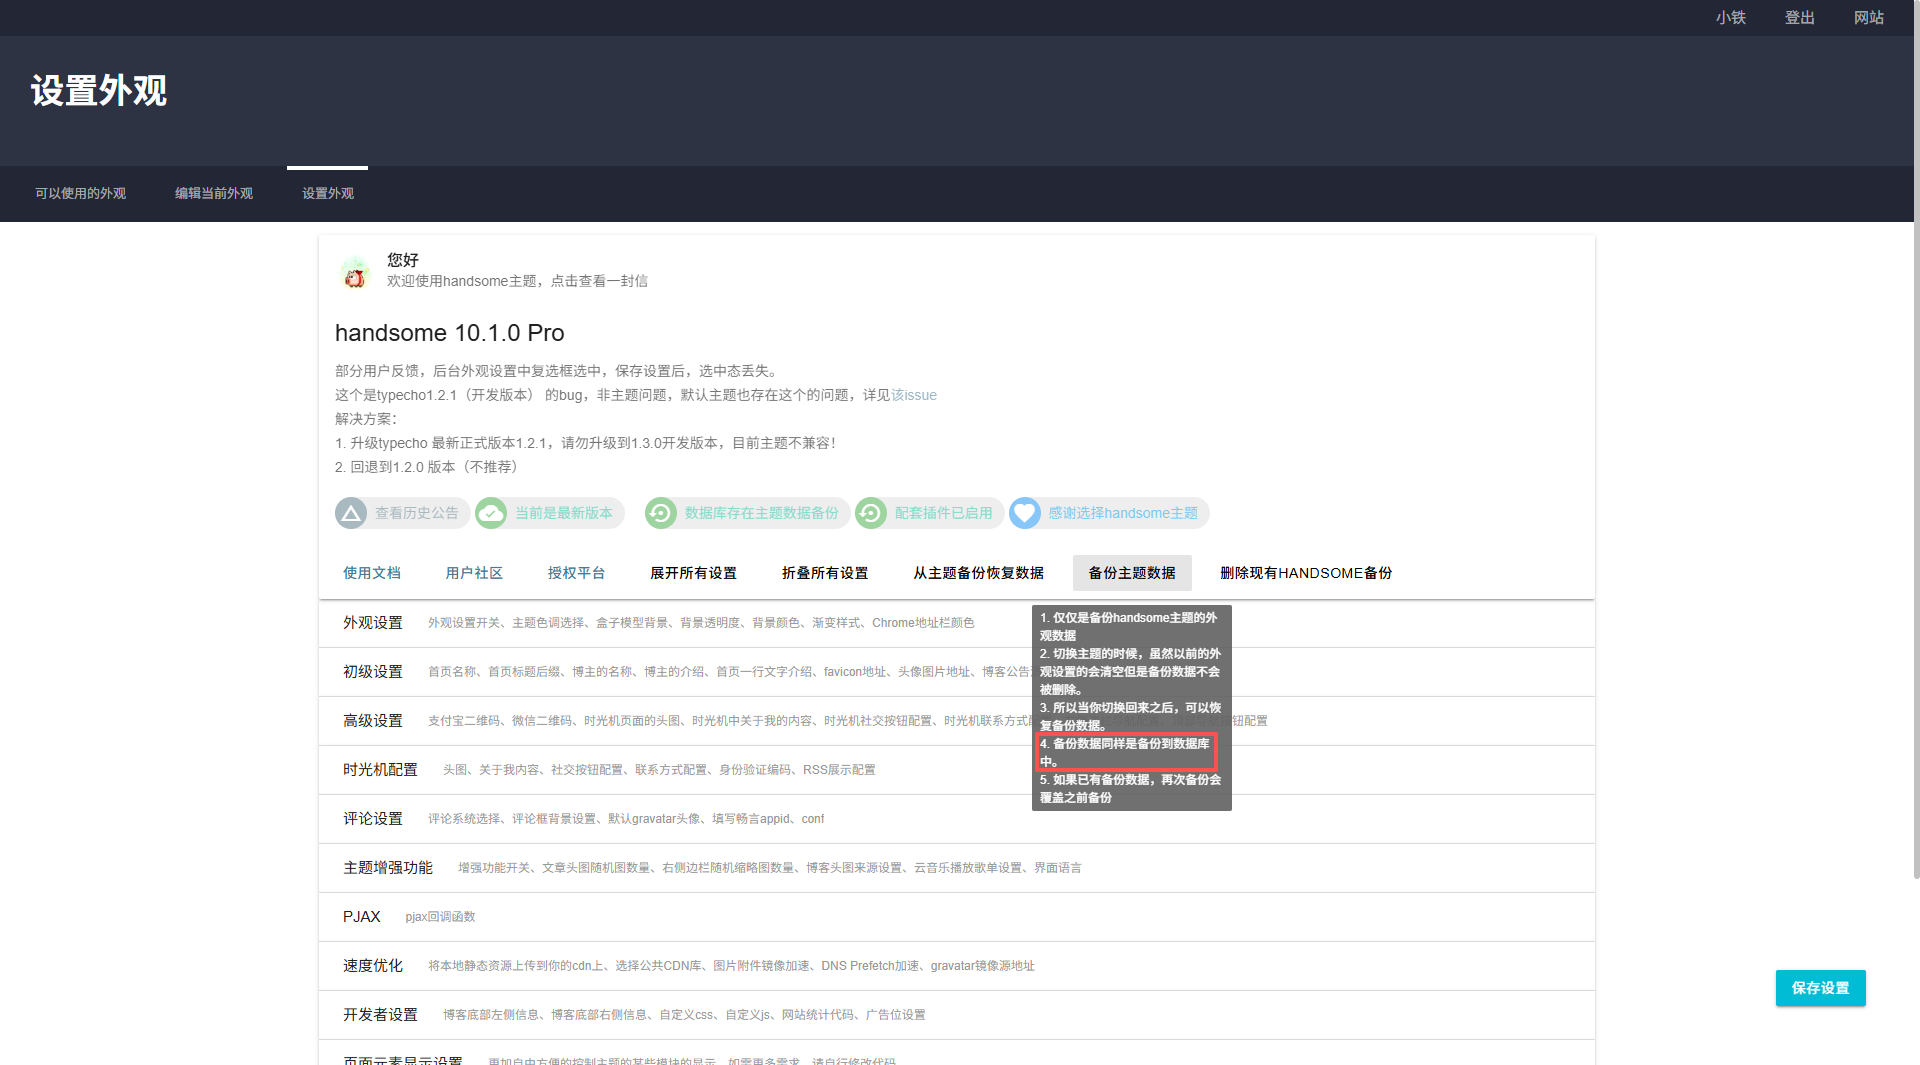The height and width of the screenshot is (1065, 1920).
Task: Click the welcome message 点击查看一封信
Action: coord(599,282)
